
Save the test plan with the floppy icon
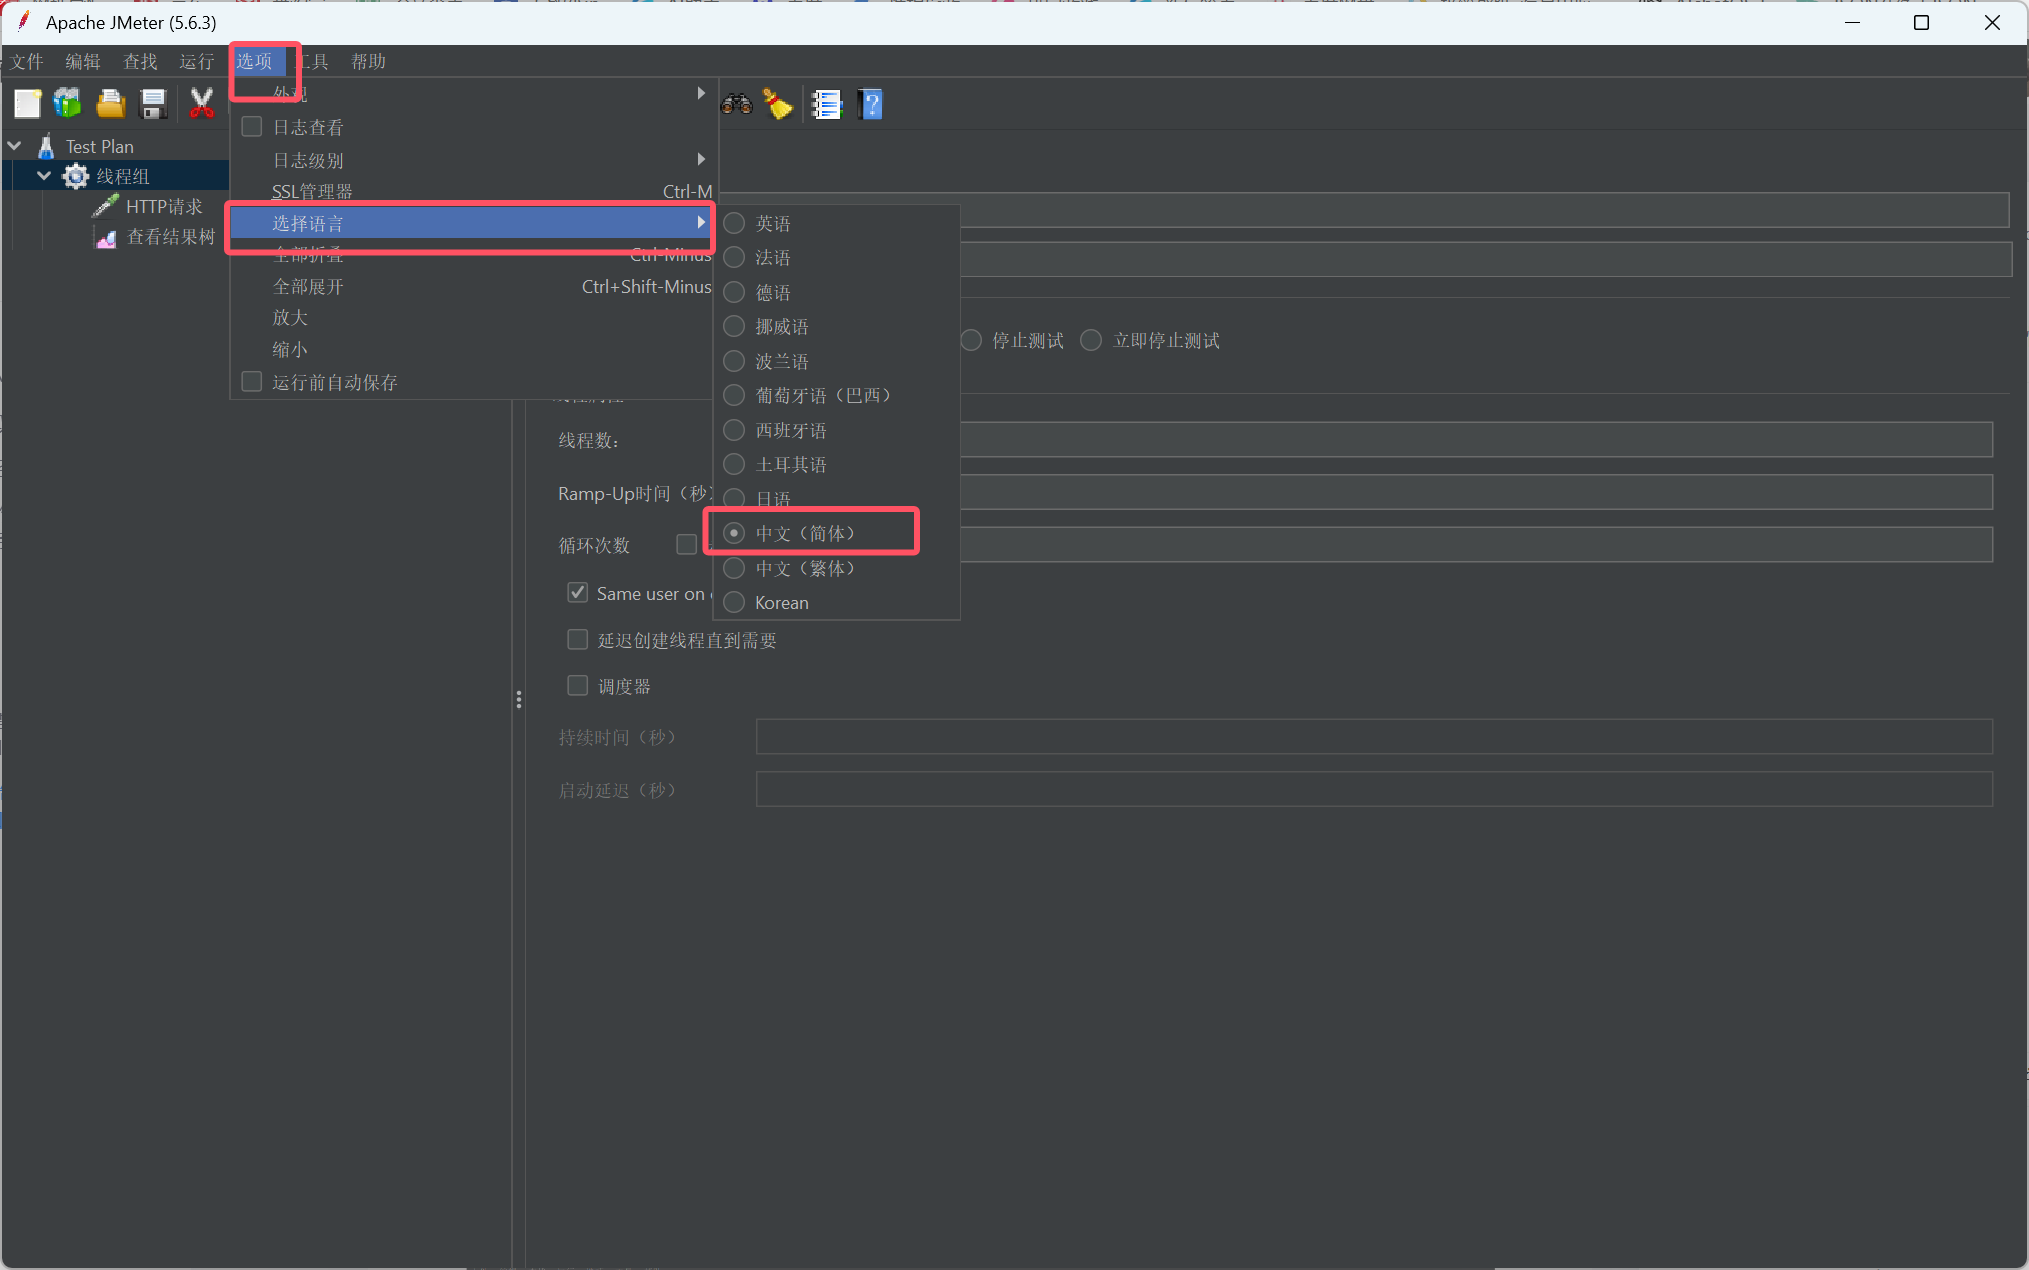point(153,103)
